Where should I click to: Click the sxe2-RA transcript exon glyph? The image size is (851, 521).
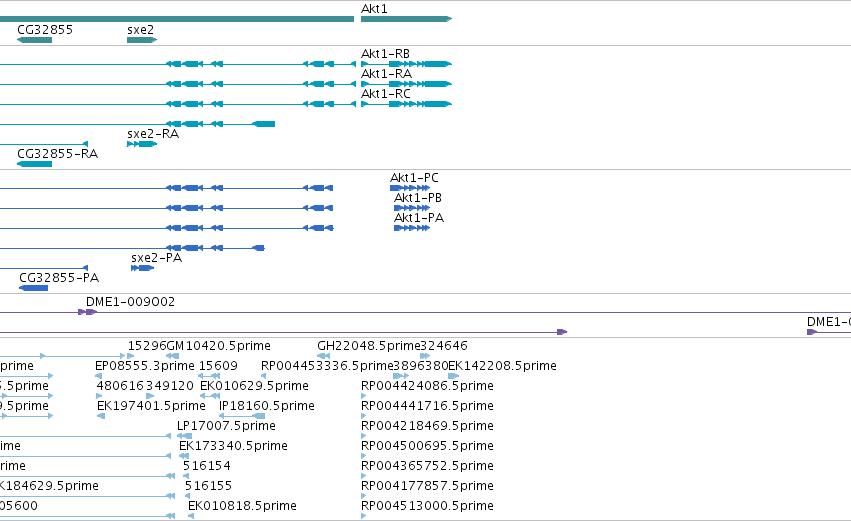[142, 144]
